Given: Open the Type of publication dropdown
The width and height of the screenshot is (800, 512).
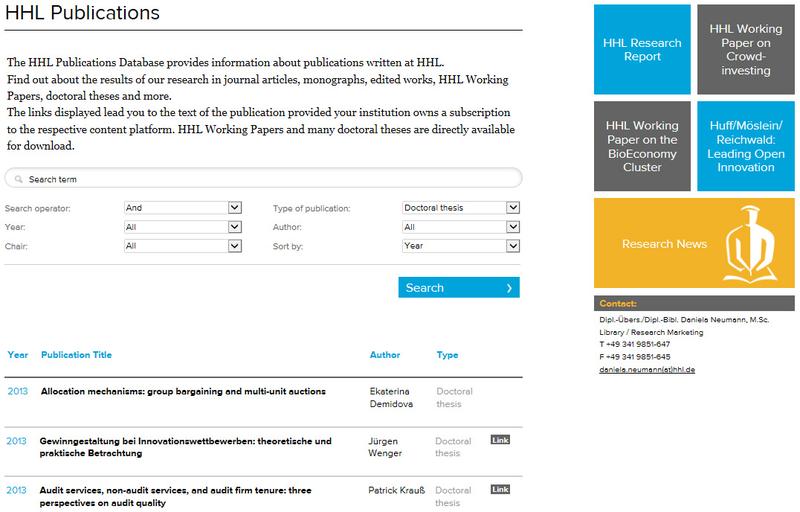Looking at the screenshot, I should pos(461,208).
